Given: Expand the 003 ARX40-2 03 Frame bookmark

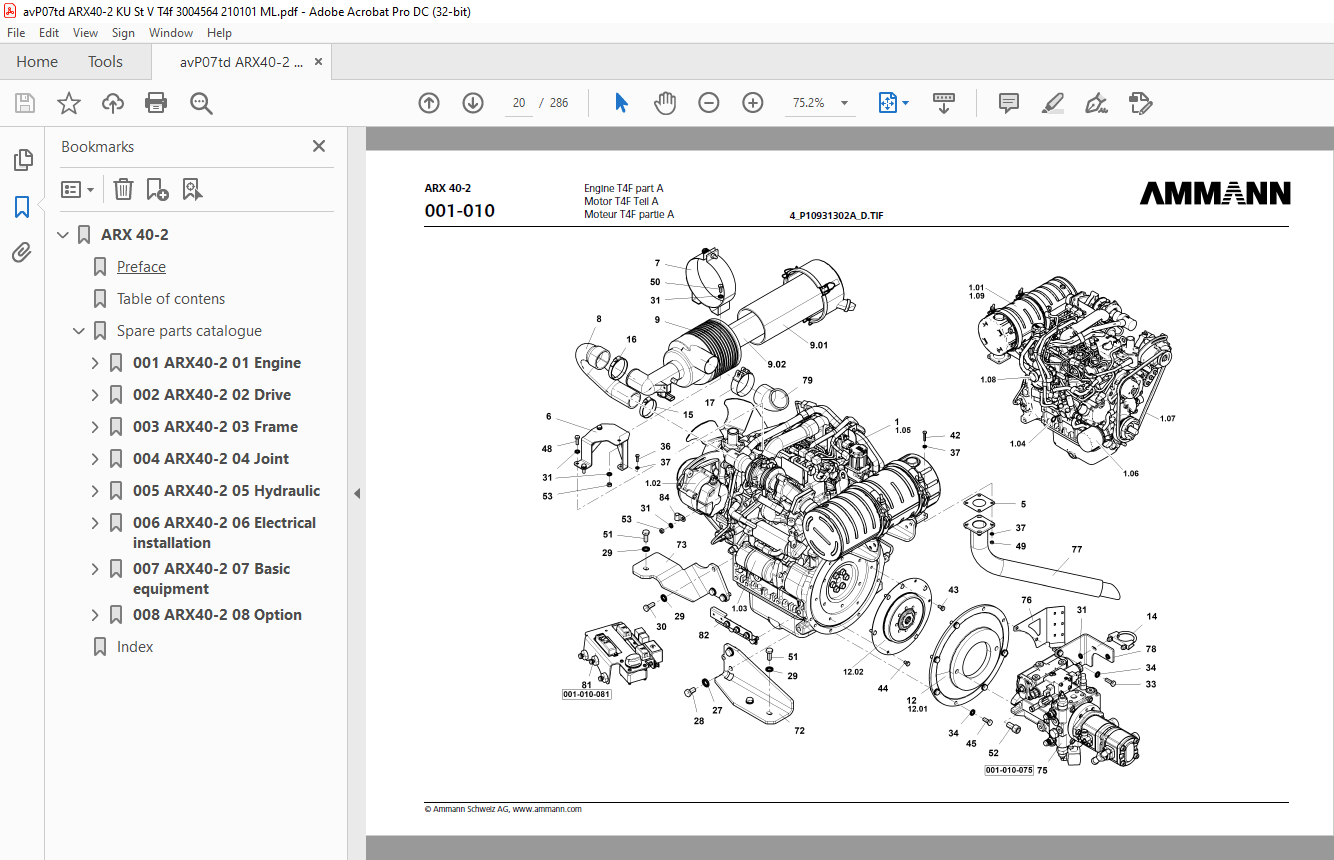Looking at the screenshot, I should click(x=95, y=427).
